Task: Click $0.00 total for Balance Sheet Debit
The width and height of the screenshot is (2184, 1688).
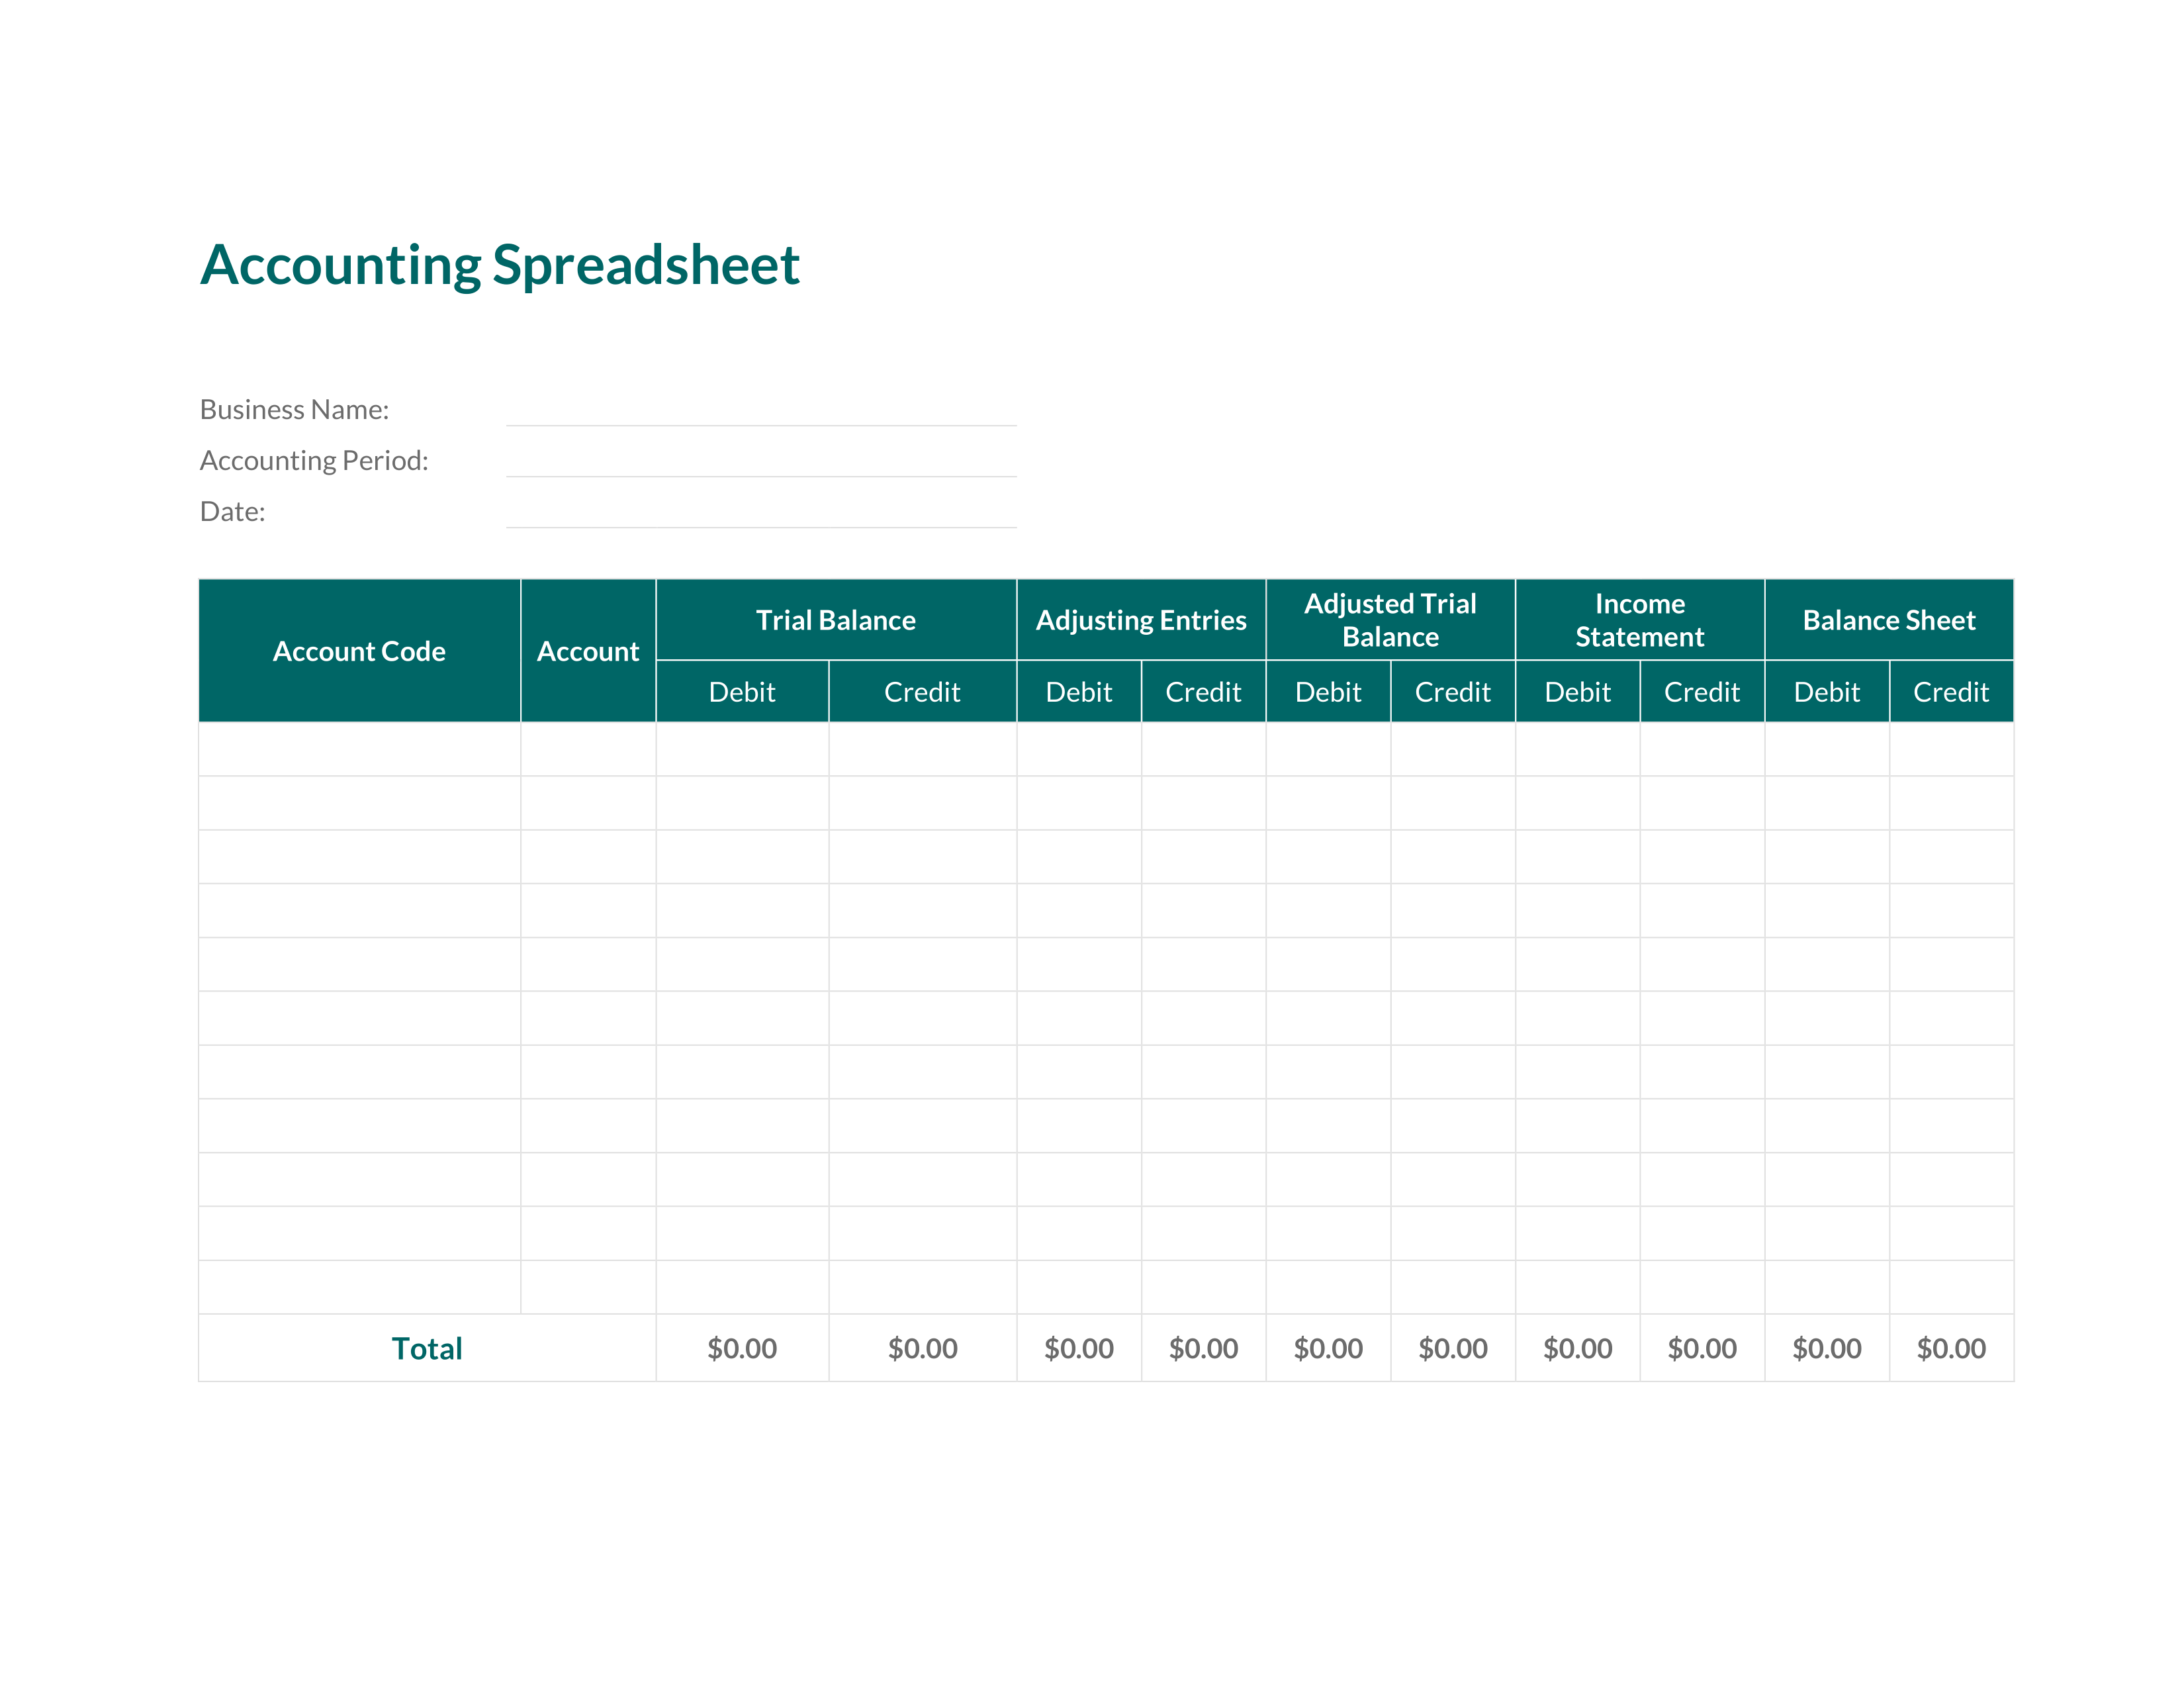Action: point(1827,1349)
